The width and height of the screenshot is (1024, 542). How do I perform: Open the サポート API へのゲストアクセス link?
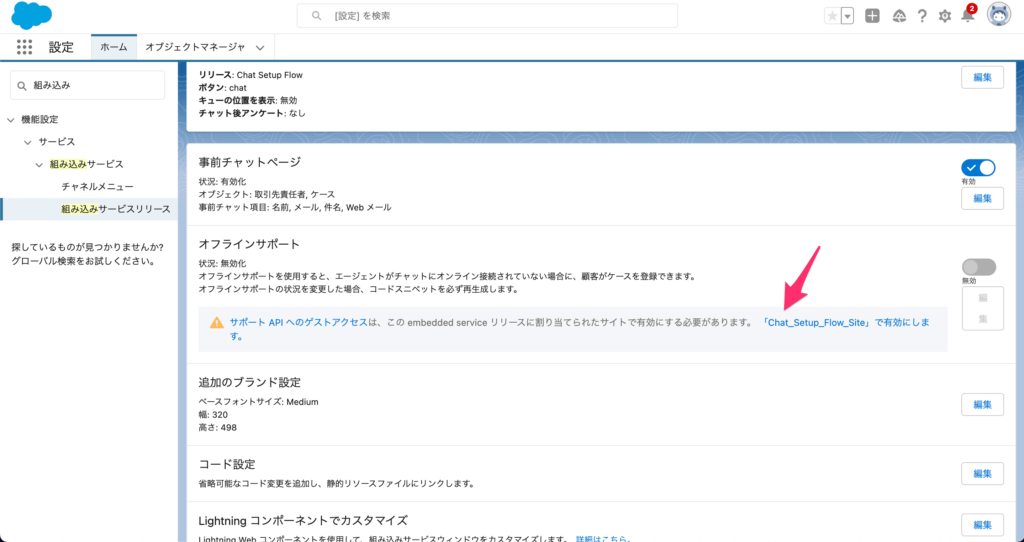point(298,323)
